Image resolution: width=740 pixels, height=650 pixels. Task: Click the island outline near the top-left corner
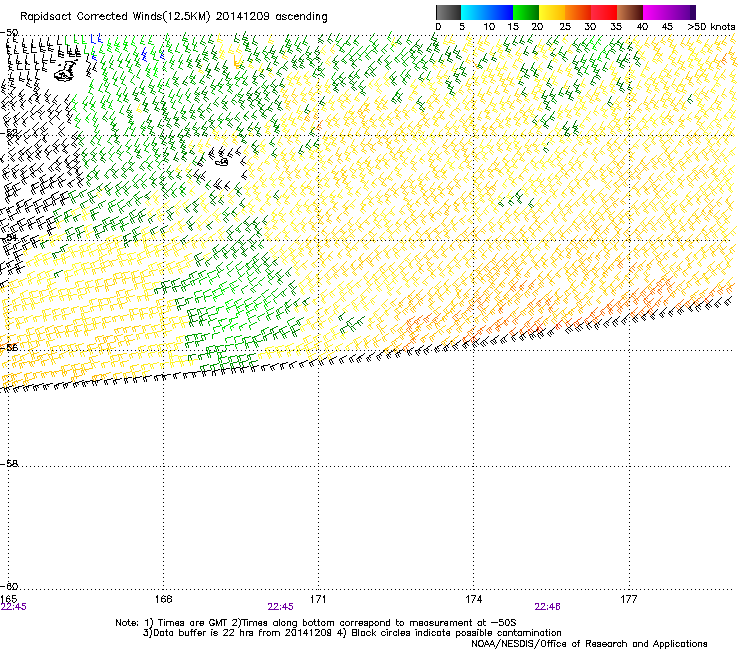(67, 71)
